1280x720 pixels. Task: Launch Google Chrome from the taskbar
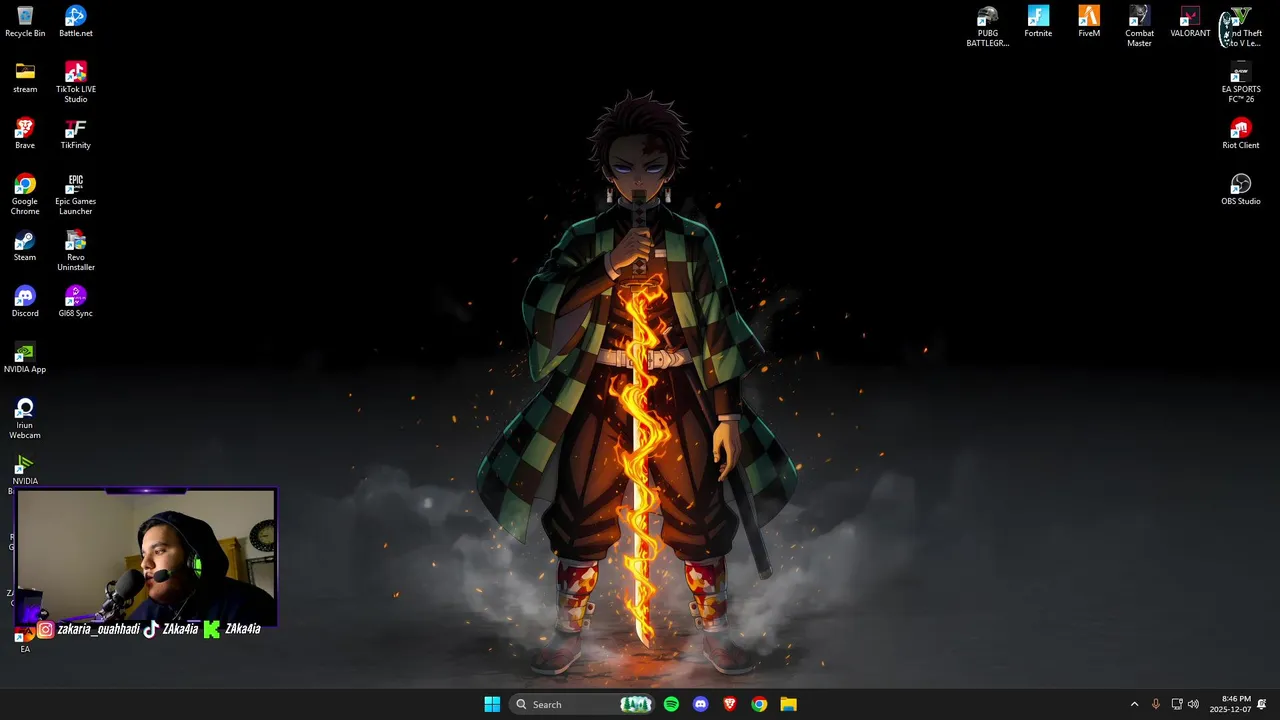click(759, 704)
